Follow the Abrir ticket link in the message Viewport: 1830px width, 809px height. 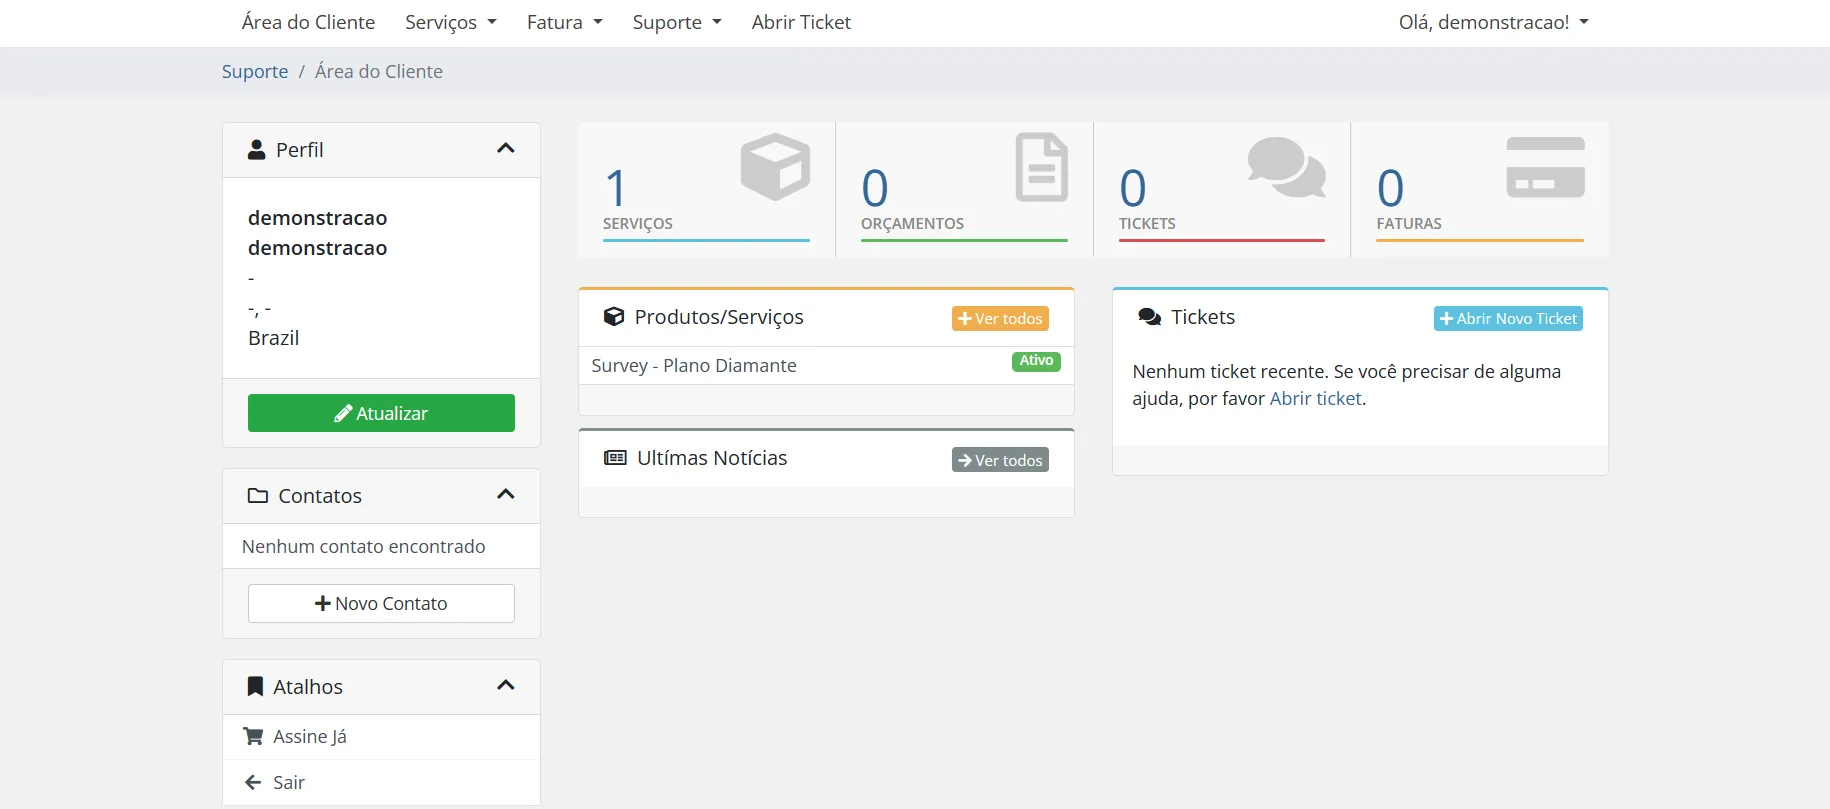1315,399
